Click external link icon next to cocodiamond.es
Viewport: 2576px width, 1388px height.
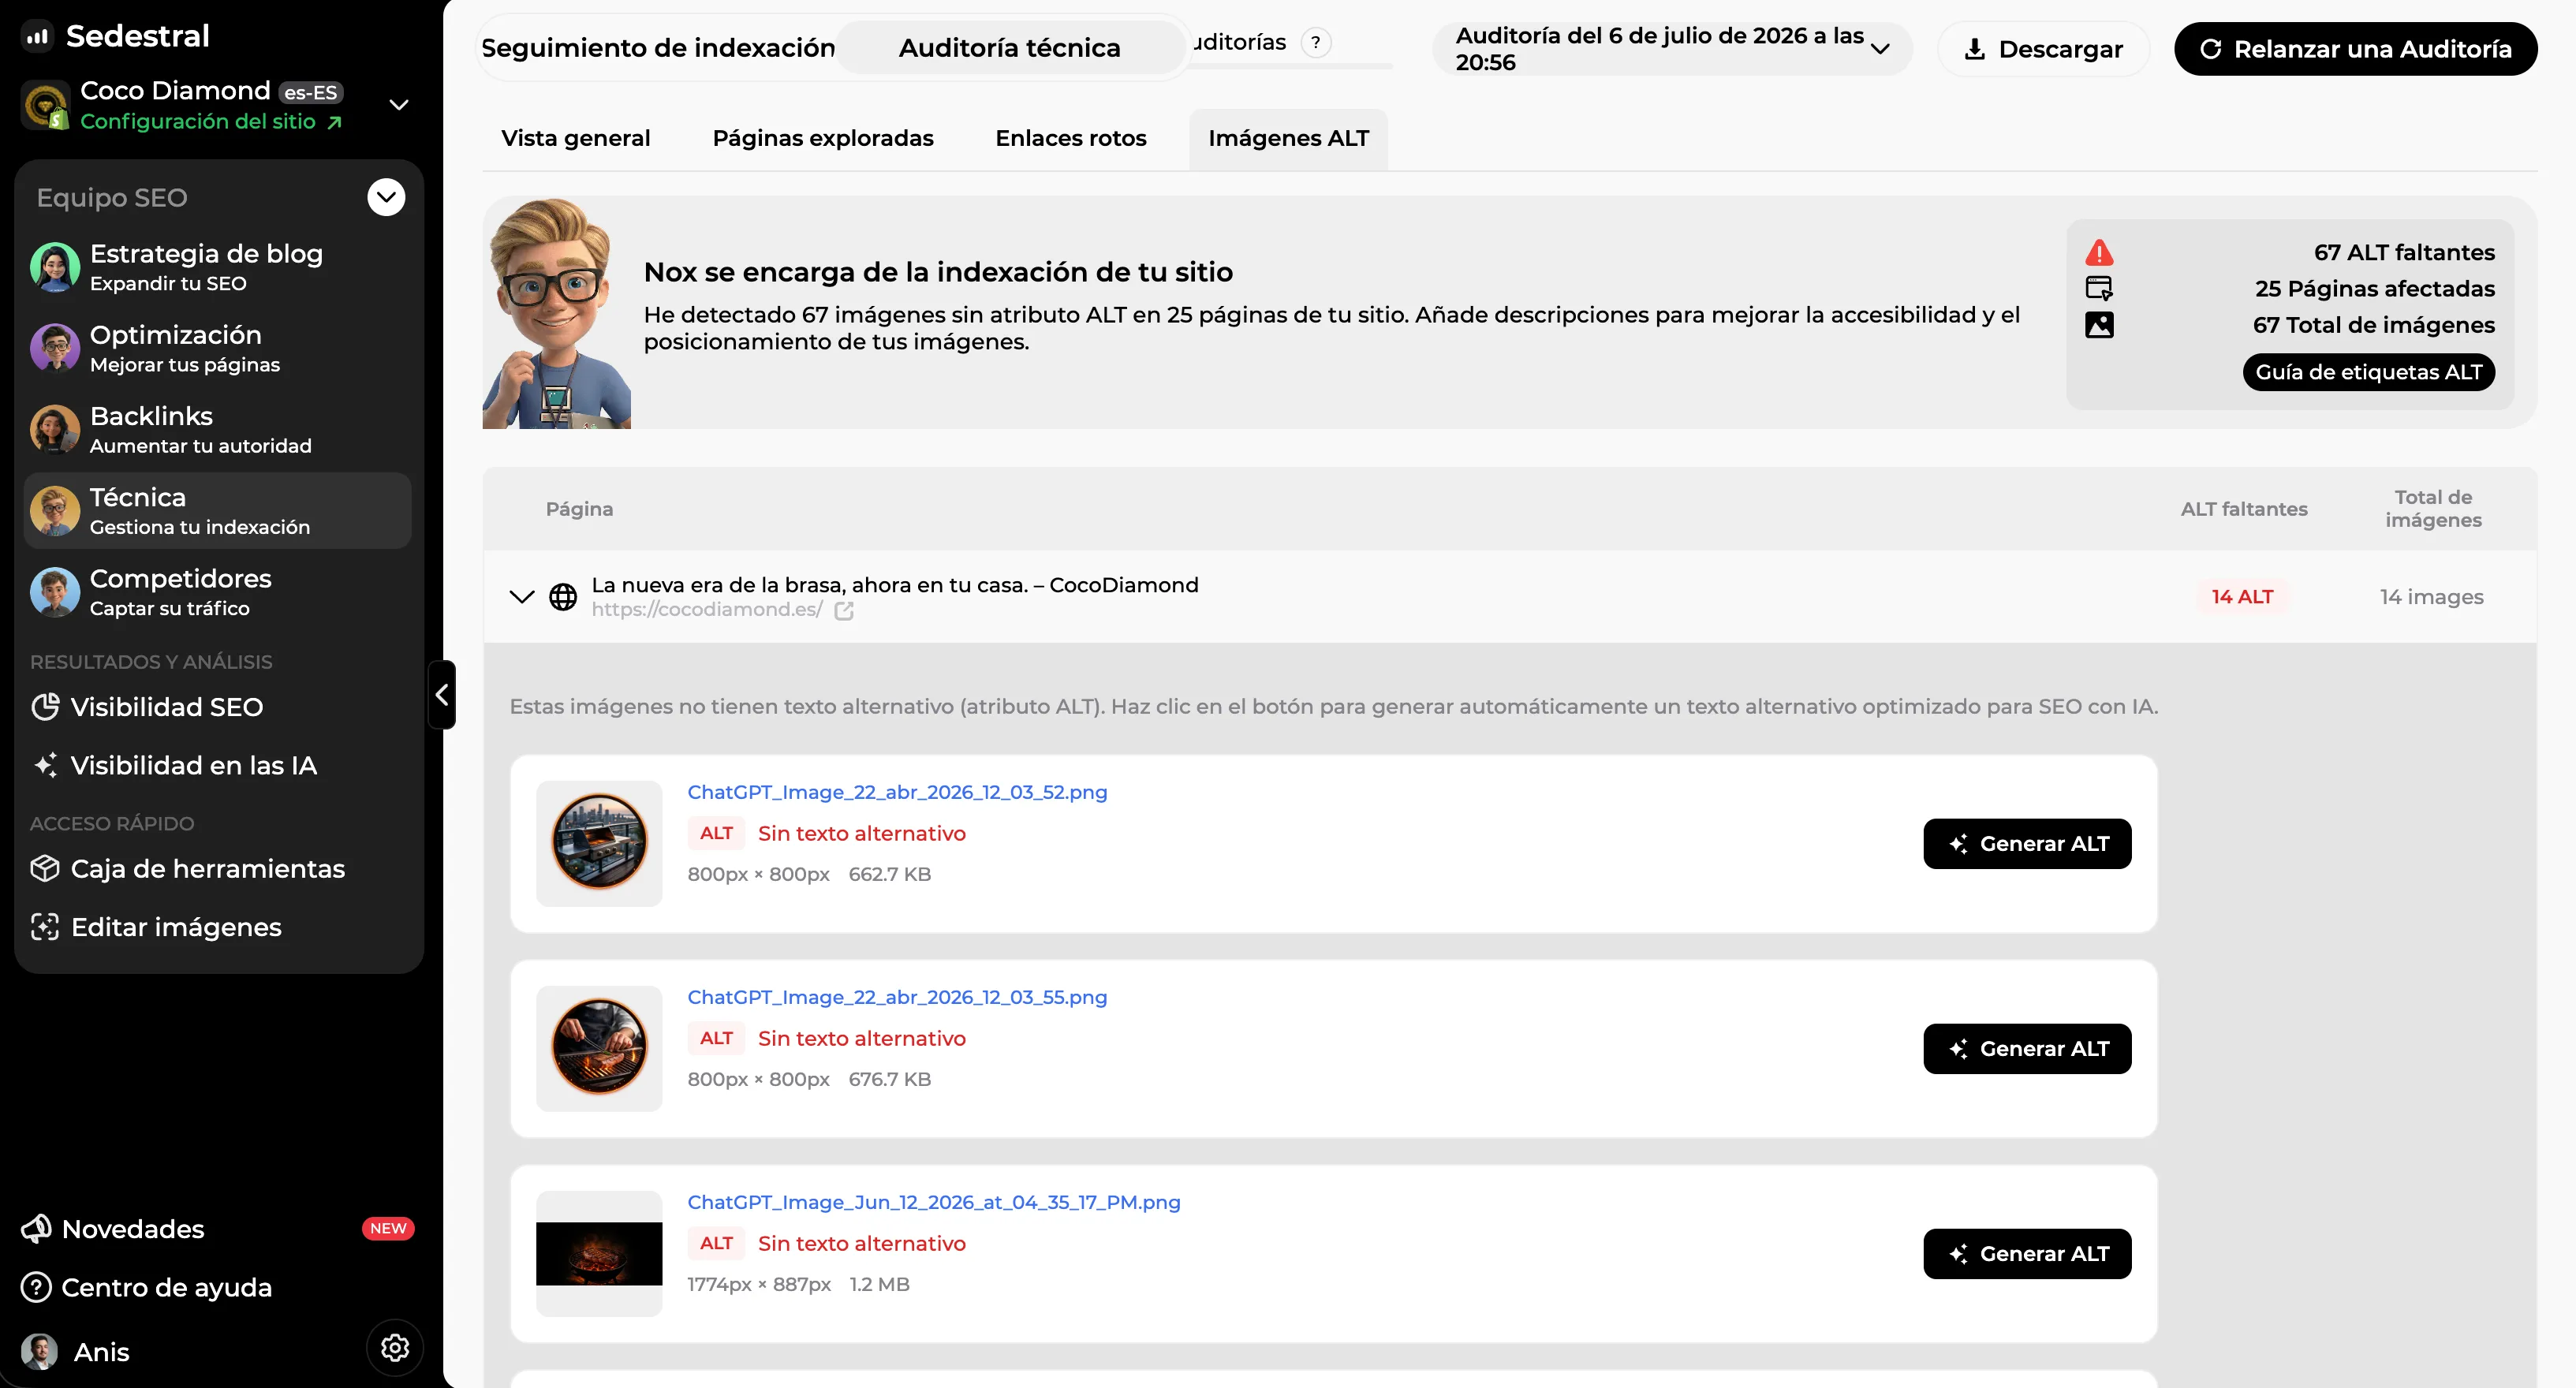[844, 610]
